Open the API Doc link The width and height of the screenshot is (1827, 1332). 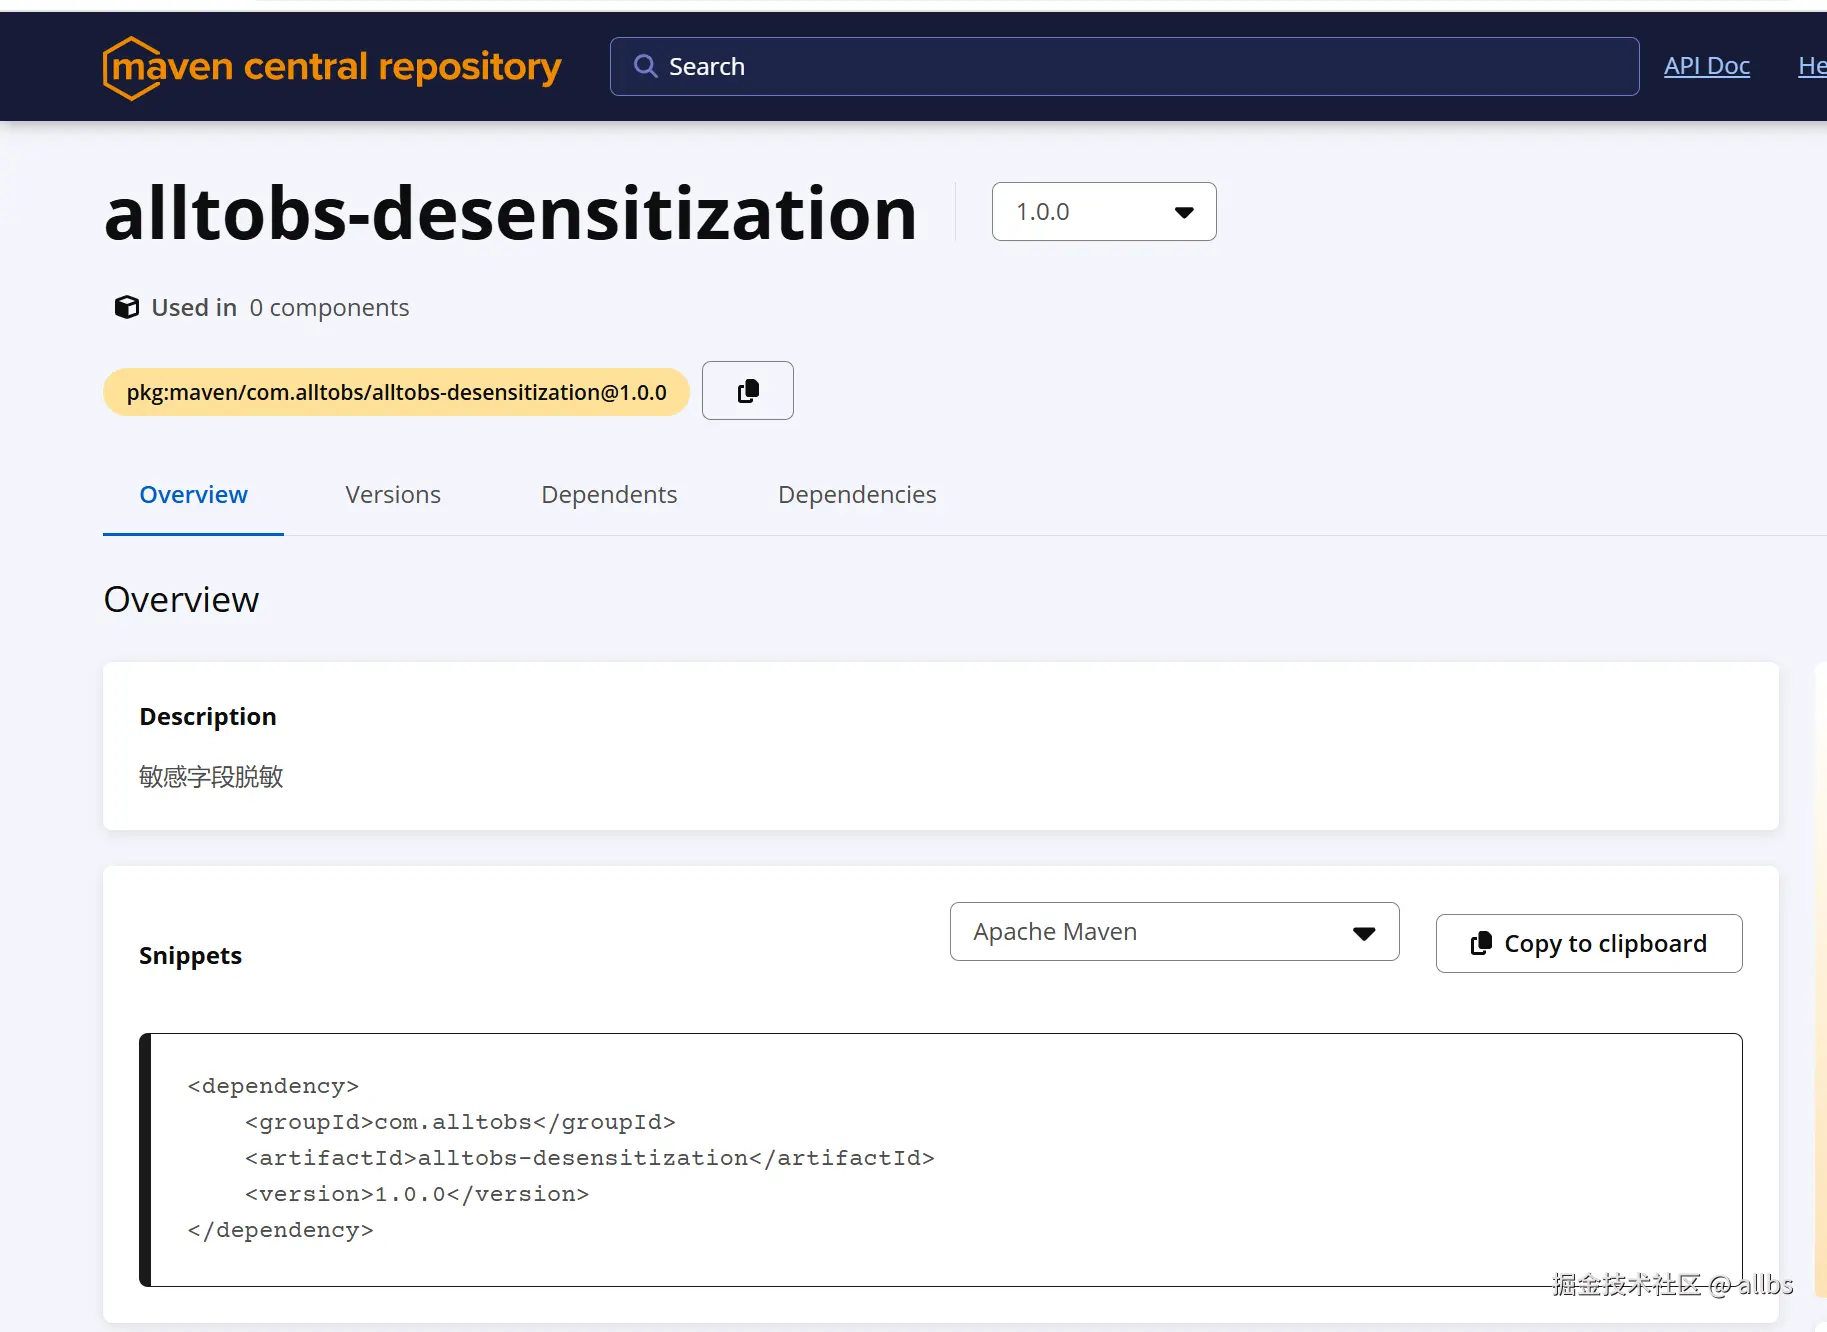tap(1706, 66)
